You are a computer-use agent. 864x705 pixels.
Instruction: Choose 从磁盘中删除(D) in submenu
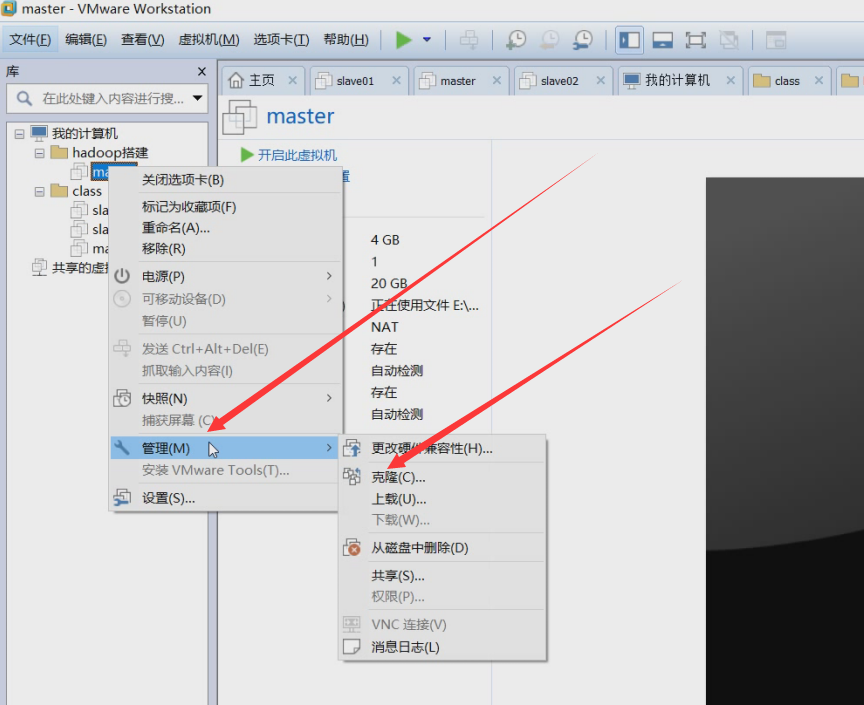tap(442, 548)
